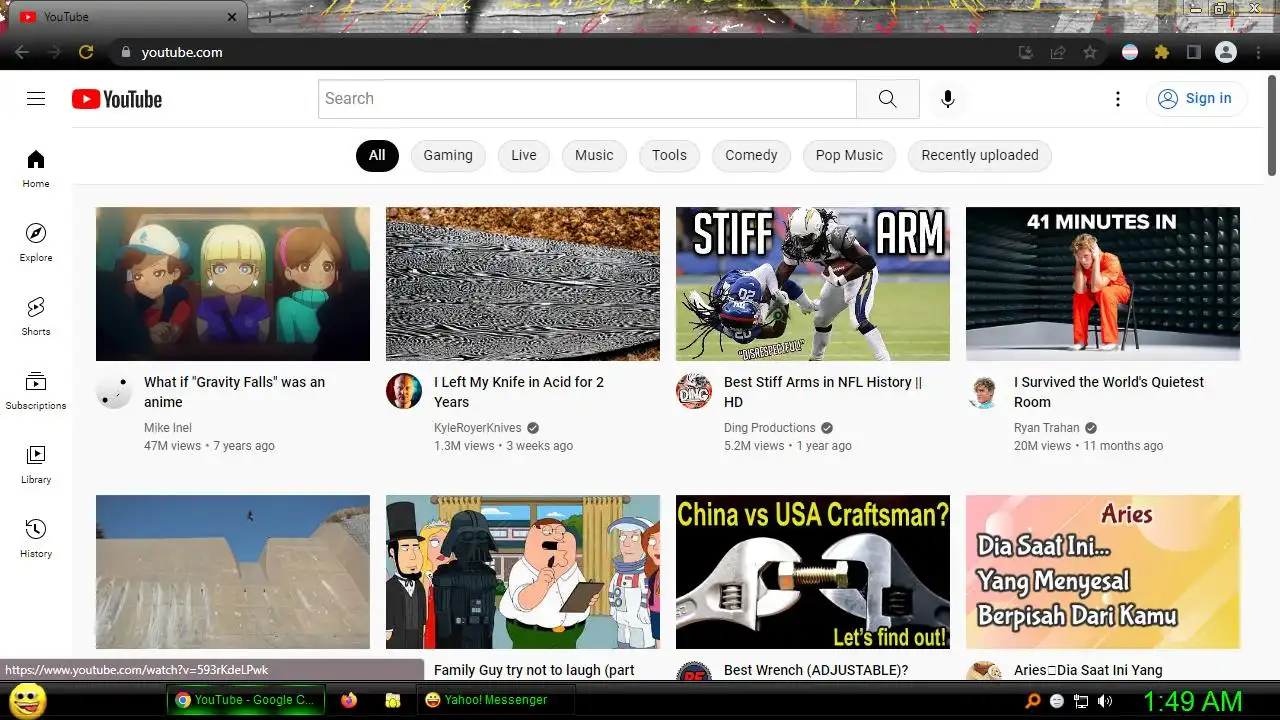The height and width of the screenshot is (720, 1280).
Task: Click KyleRoyerKnives channel avatar
Action: pyautogui.click(x=404, y=391)
